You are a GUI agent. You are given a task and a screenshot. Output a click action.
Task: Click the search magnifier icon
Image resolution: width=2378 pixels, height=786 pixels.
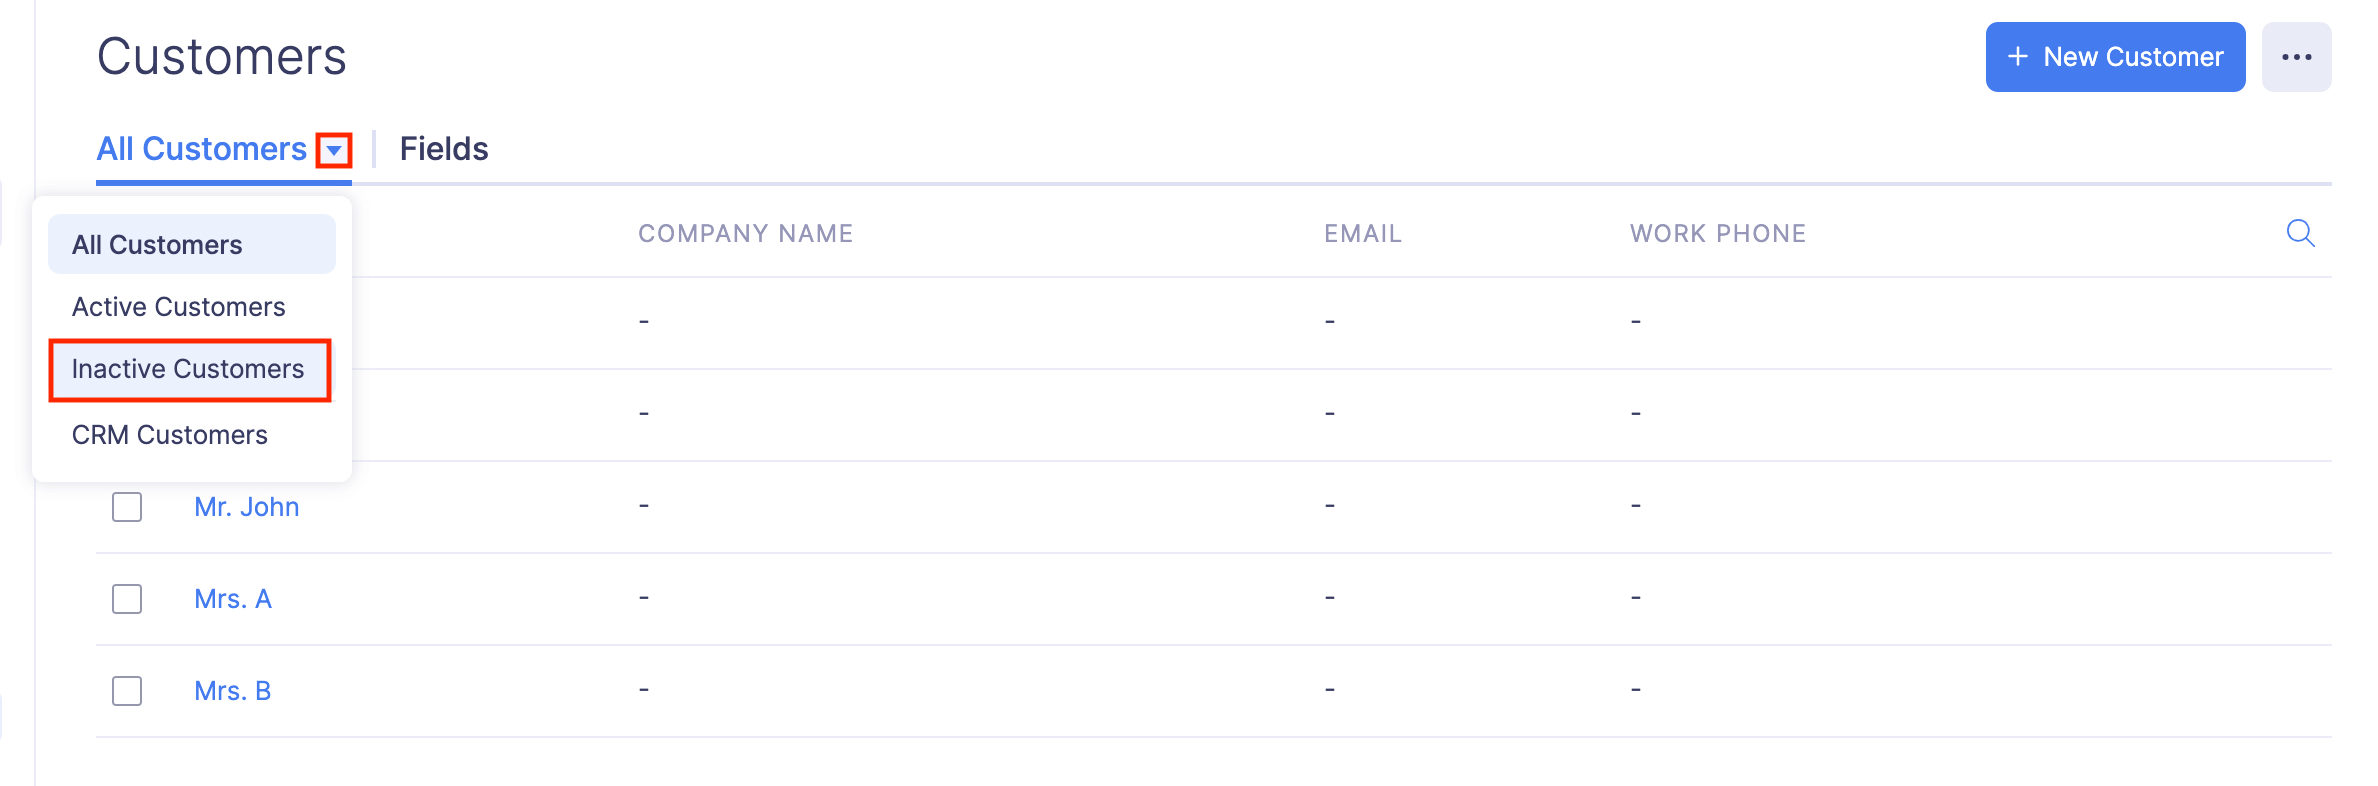(x=2300, y=233)
